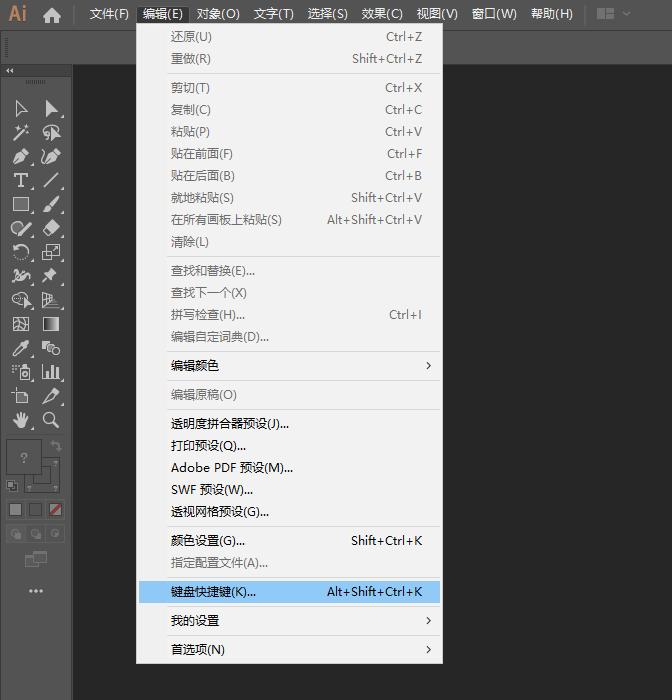This screenshot has width=672, height=700.
Task: Select the Selection tool arrow
Action: coord(21,108)
